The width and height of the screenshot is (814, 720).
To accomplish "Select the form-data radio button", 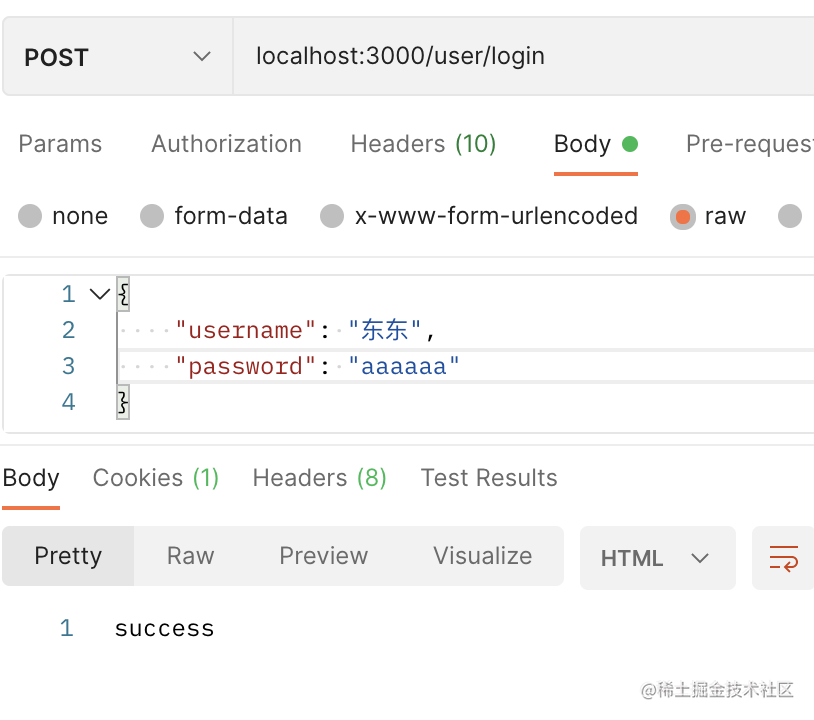I will click(x=152, y=216).
